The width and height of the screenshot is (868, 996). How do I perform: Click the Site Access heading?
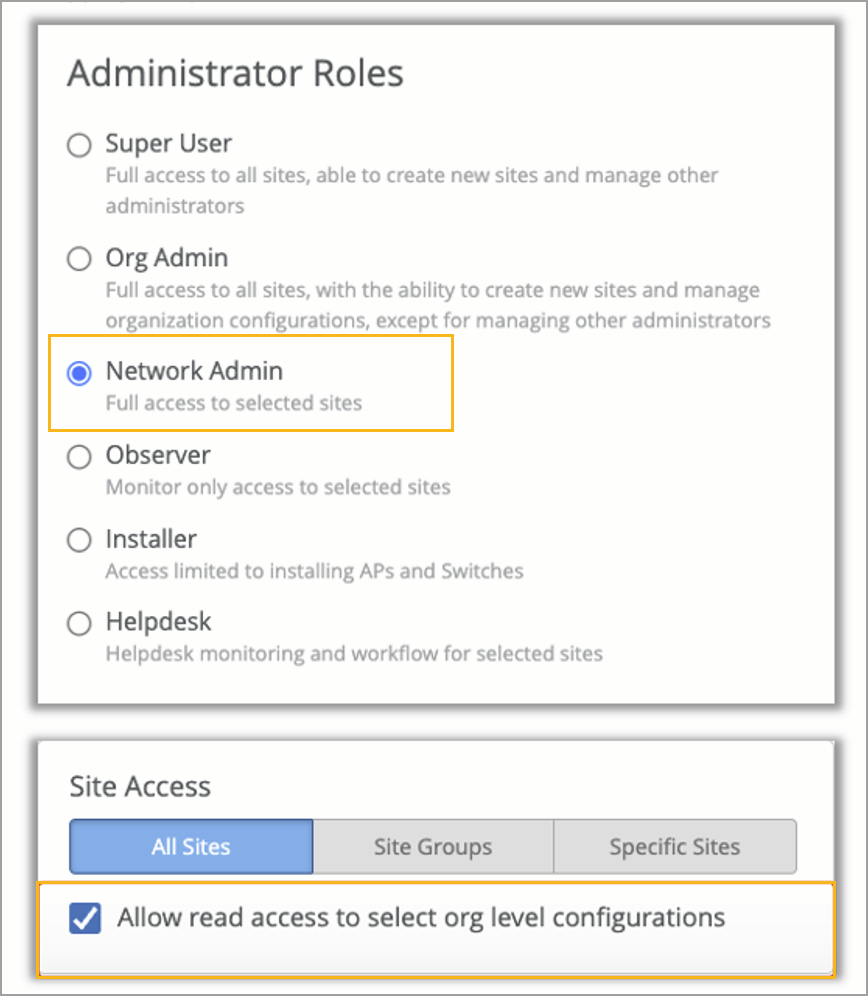click(140, 787)
